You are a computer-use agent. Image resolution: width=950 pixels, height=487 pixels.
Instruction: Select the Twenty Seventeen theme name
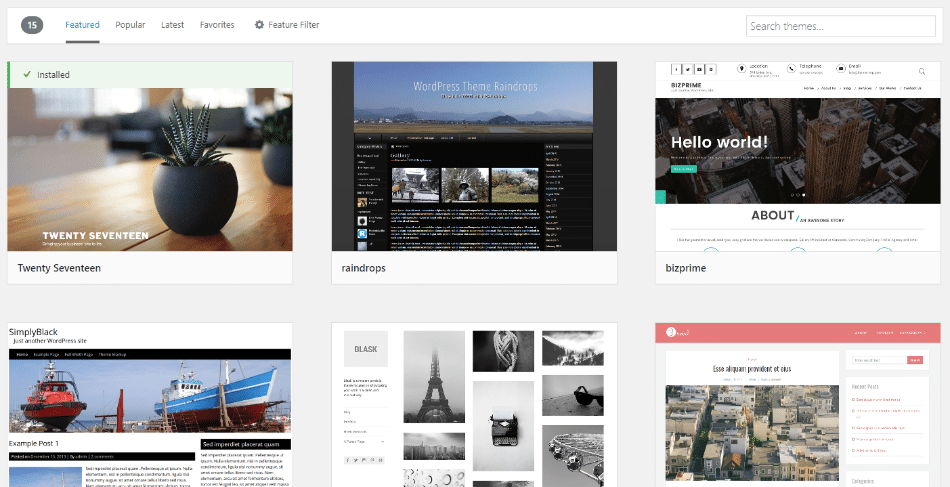click(60, 268)
